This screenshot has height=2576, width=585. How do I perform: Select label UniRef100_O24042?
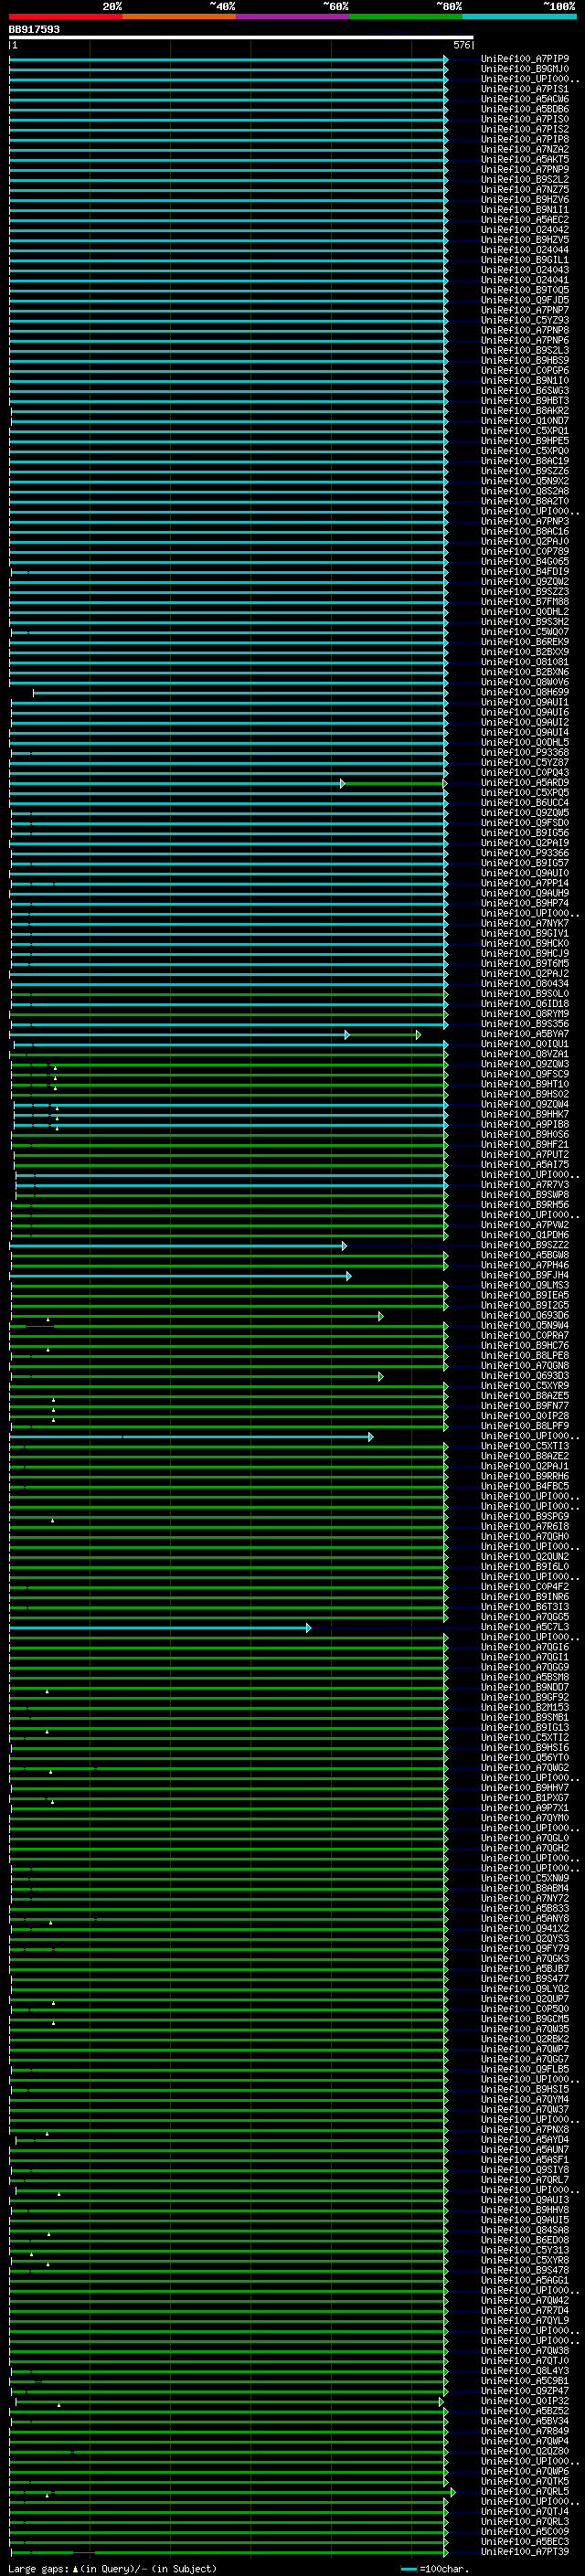point(525,229)
